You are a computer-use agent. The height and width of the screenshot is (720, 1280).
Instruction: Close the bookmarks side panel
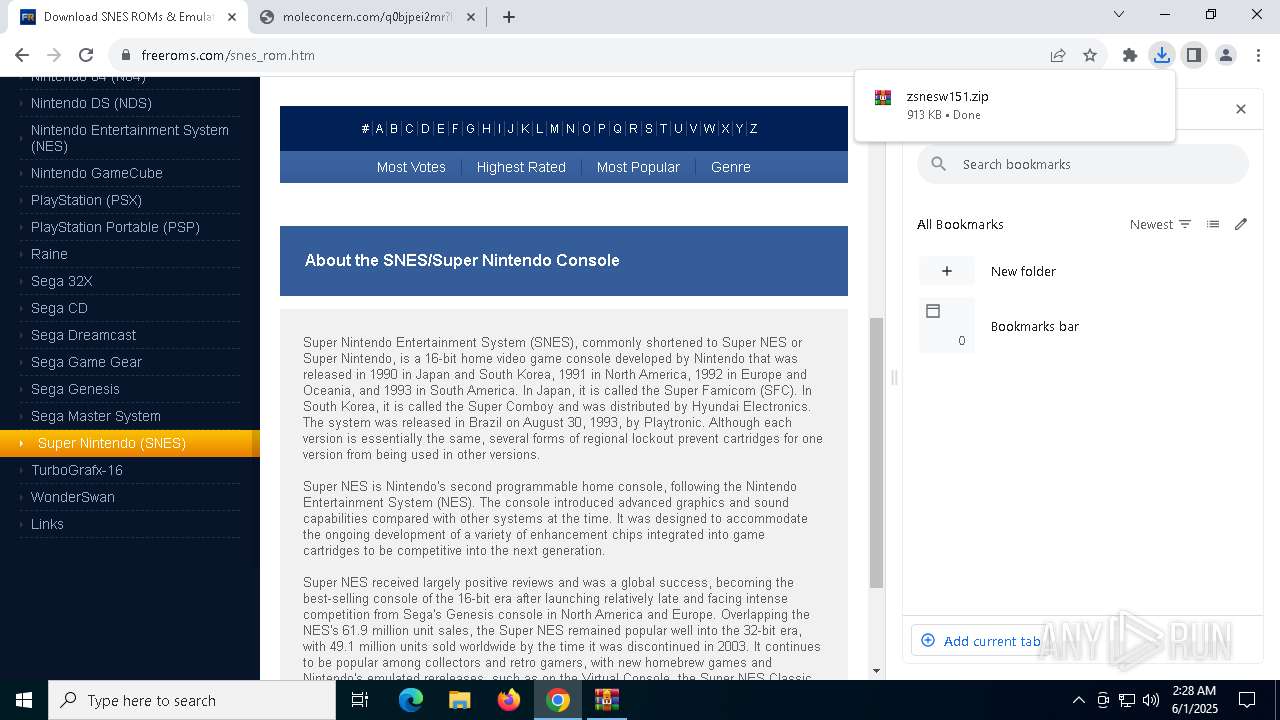tap(1241, 109)
